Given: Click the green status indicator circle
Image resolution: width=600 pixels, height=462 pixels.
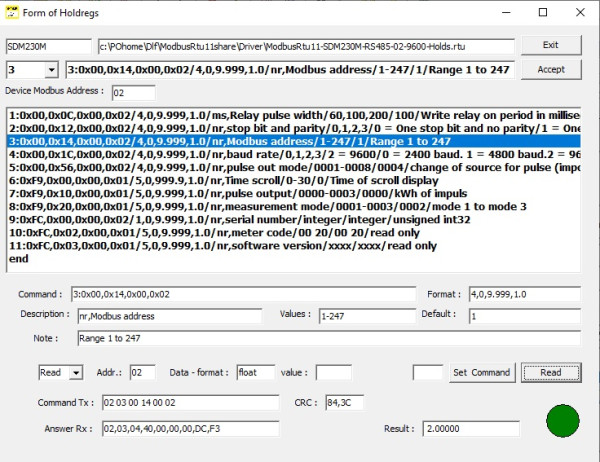Looking at the screenshot, I should tap(562, 421).
